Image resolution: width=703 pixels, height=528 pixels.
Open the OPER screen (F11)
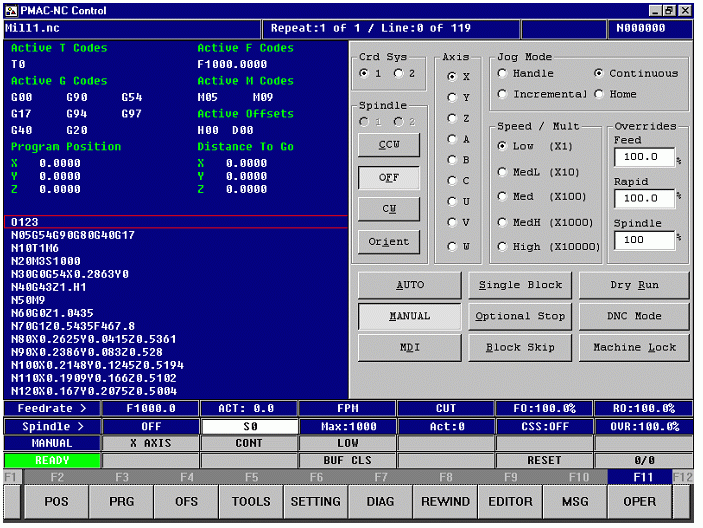[640, 502]
